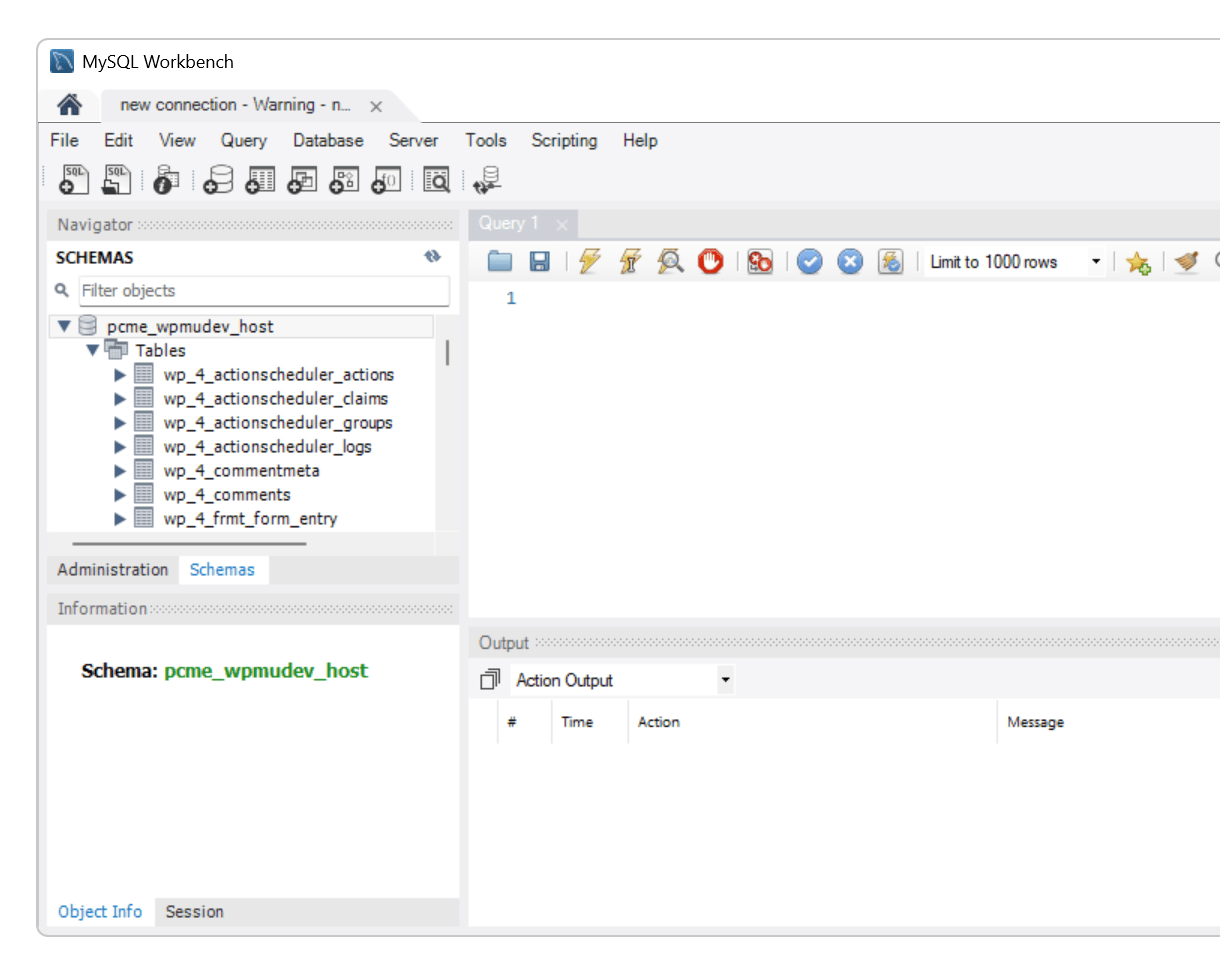Image resolution: width=1220 pixels, height=979 pixels.
Task: Select the Schemas tab
Action: 222,569
